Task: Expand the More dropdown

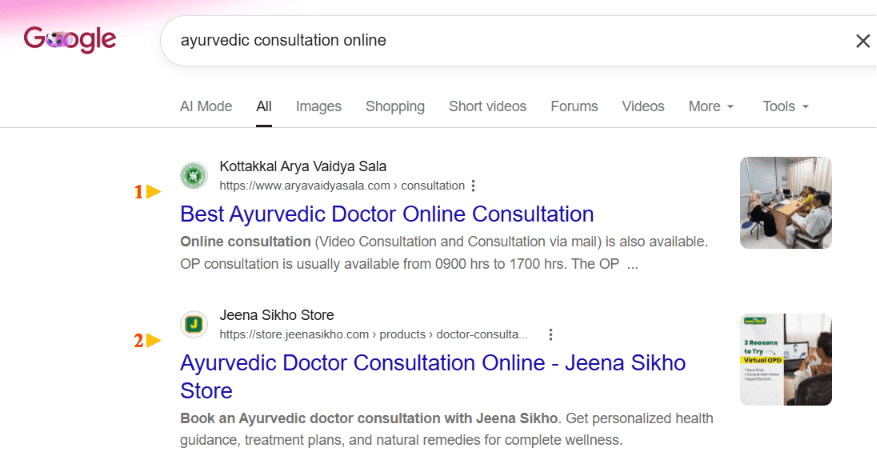Action: coord(711,106)
